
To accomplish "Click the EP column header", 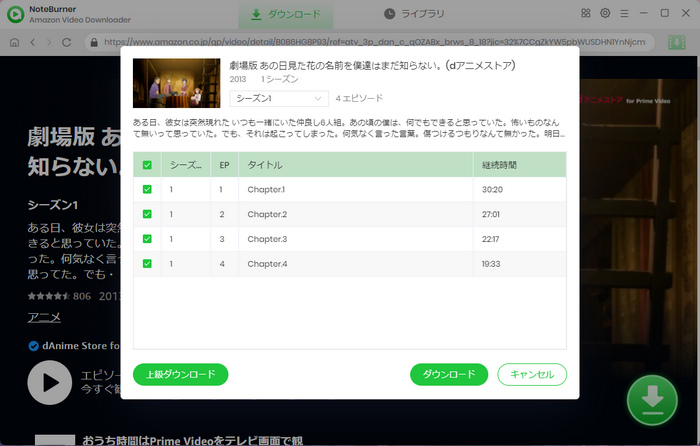I will pos(224,165).
